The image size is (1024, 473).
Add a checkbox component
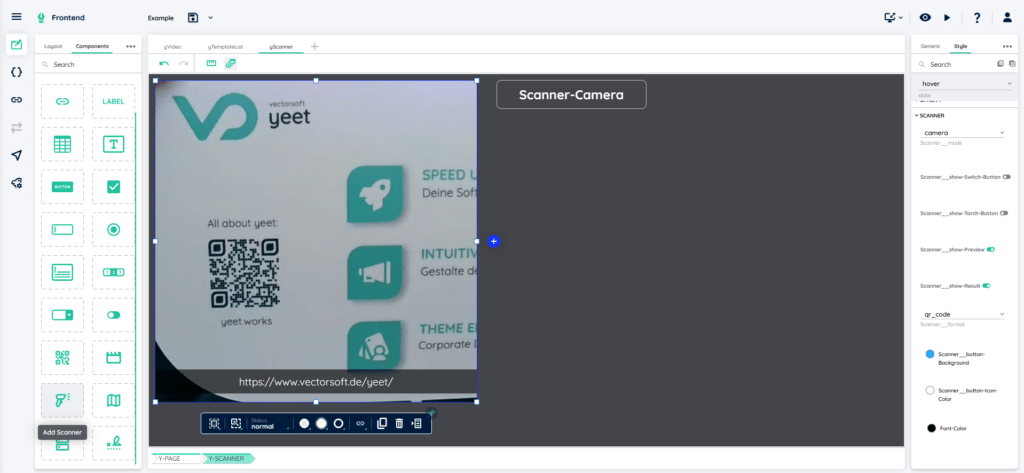pos(114,187)
